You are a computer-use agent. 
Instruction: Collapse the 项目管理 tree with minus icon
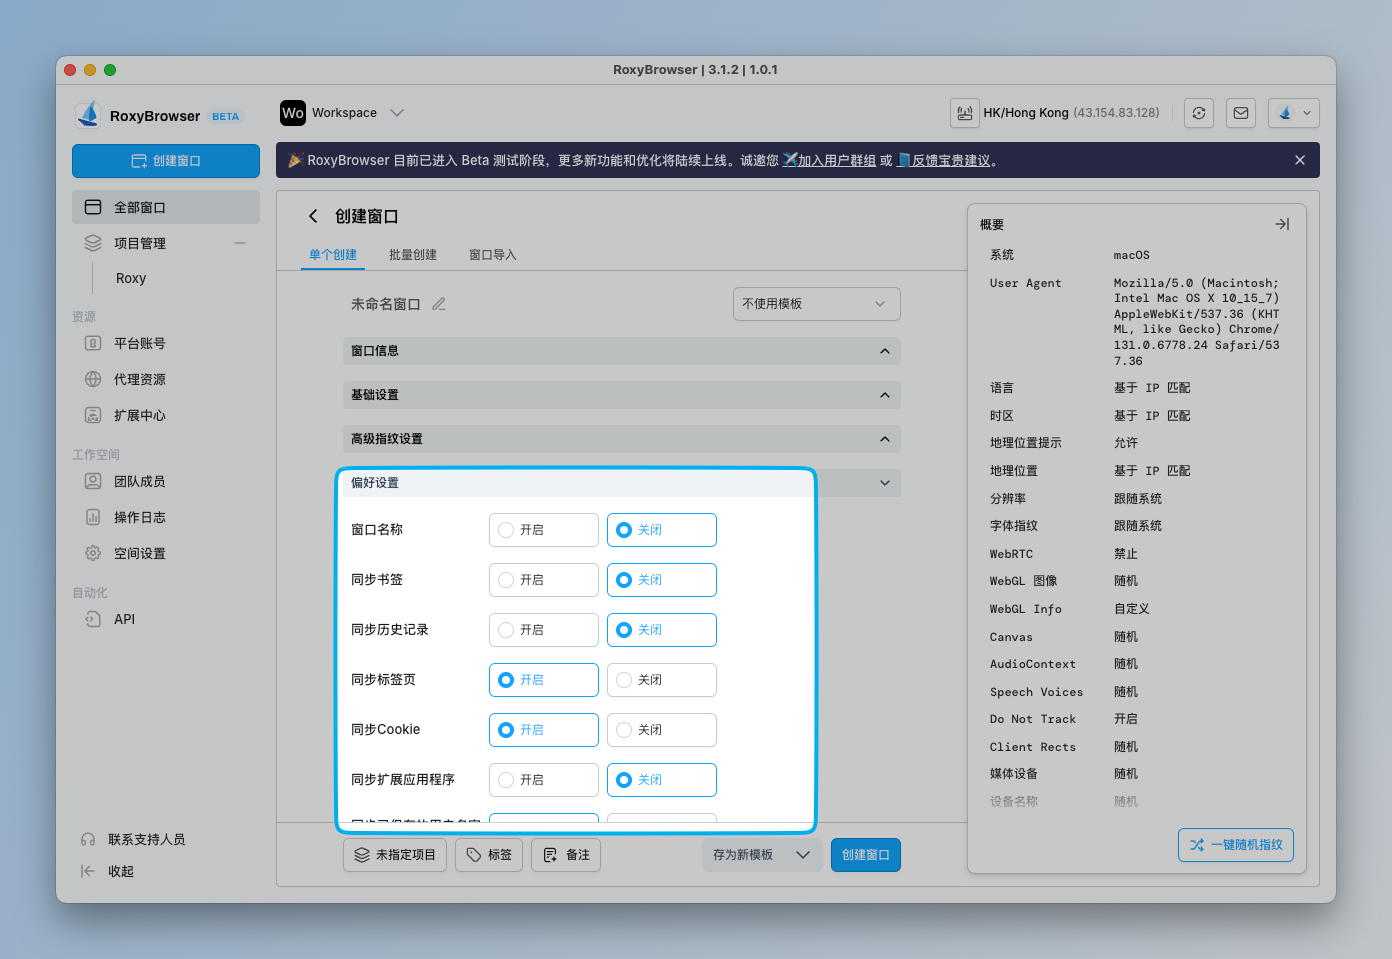240,243
